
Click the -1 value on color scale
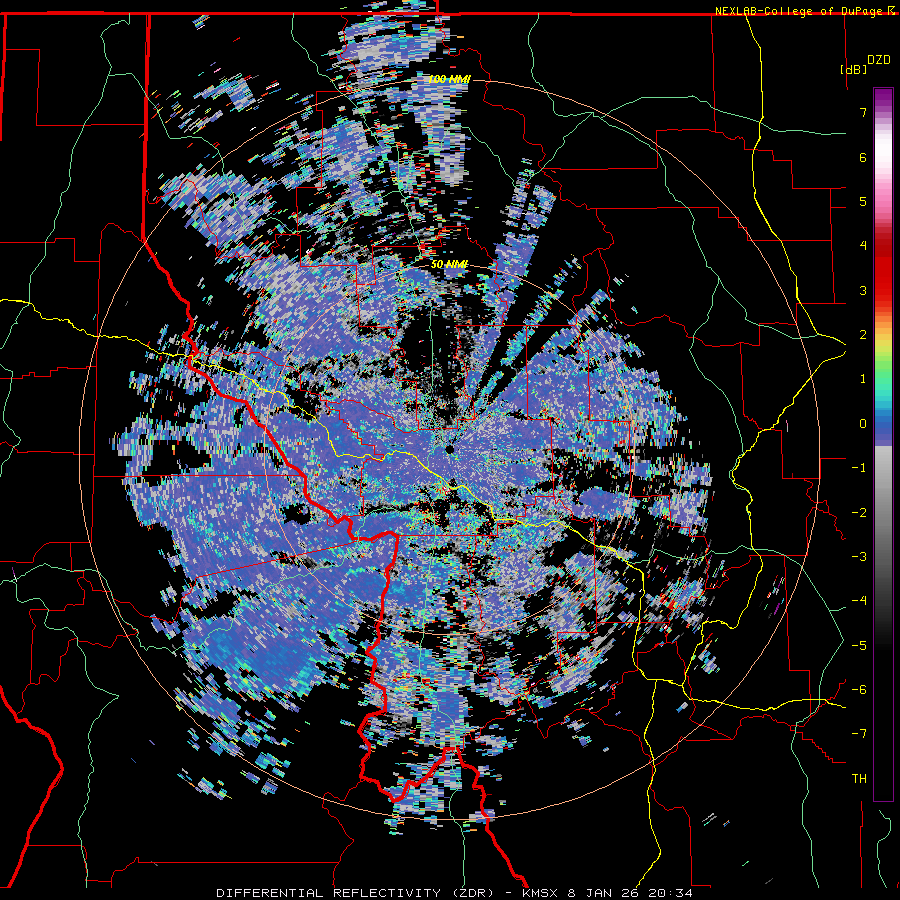click(859, 468)
